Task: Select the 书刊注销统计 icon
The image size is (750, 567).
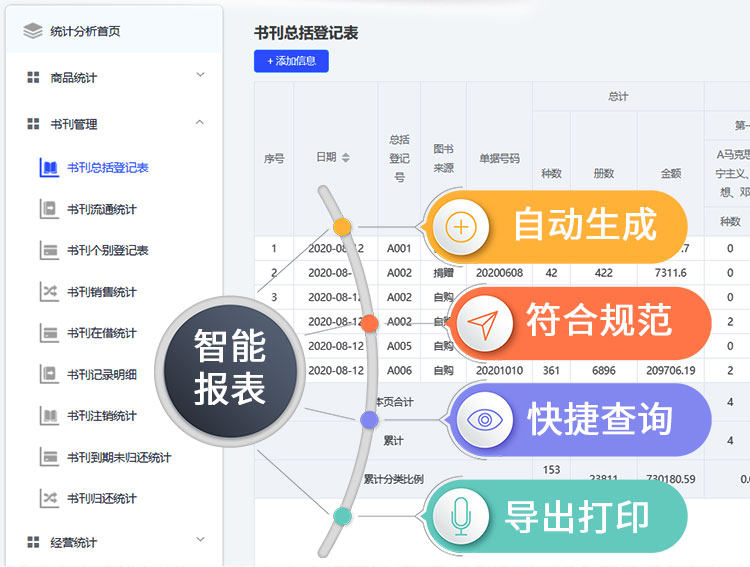Action: tap(49, 416)
